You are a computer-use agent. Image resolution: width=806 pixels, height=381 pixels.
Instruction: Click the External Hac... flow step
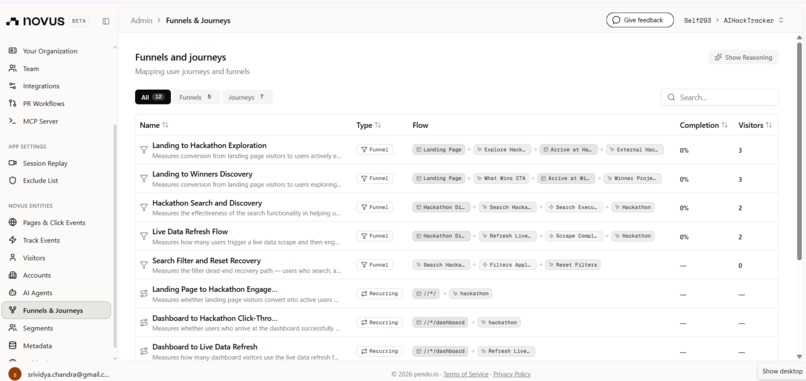(635, 150)
